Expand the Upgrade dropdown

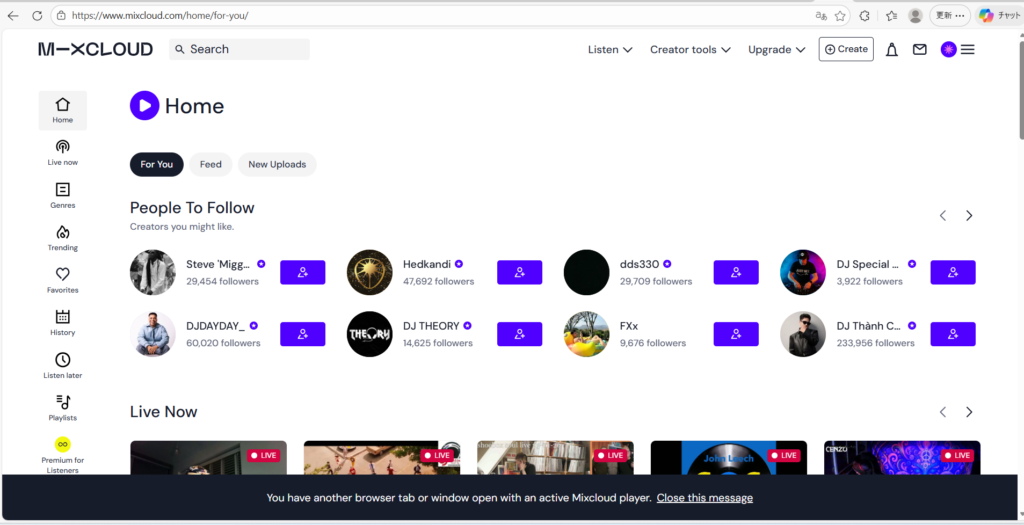pyautogui.click(x=777, y=49)
